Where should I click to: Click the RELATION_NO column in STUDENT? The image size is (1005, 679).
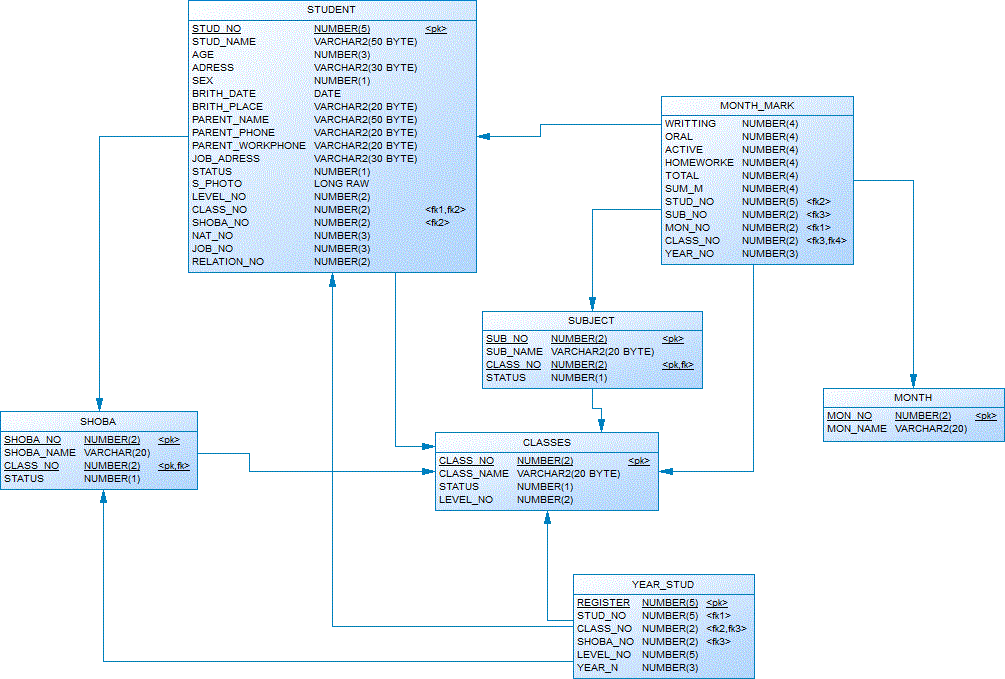pos(228,262)
